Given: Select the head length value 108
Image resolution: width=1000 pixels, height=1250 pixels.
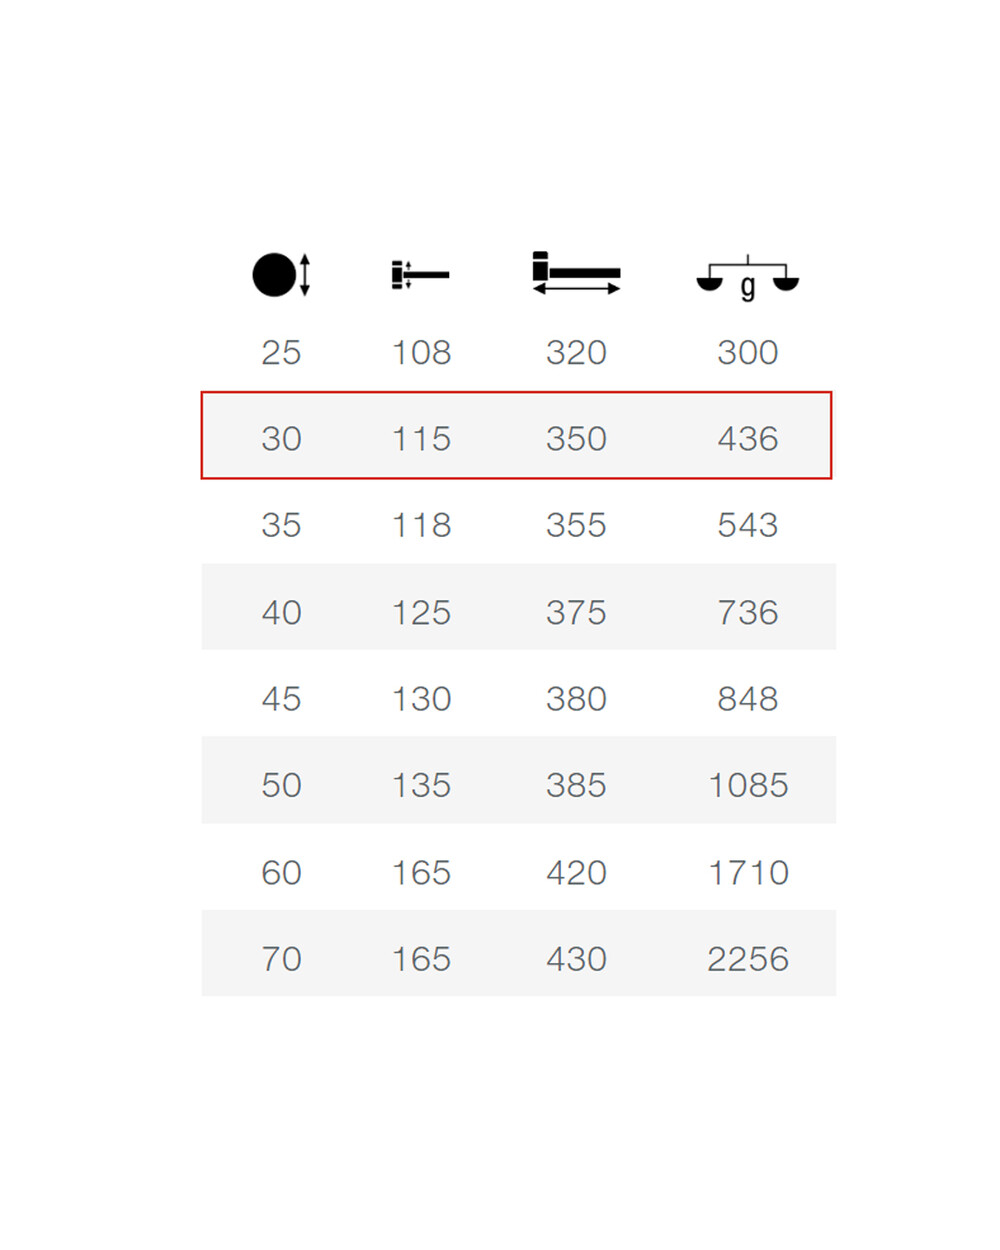Looking at the screenshot, I should tap(421, 353).
